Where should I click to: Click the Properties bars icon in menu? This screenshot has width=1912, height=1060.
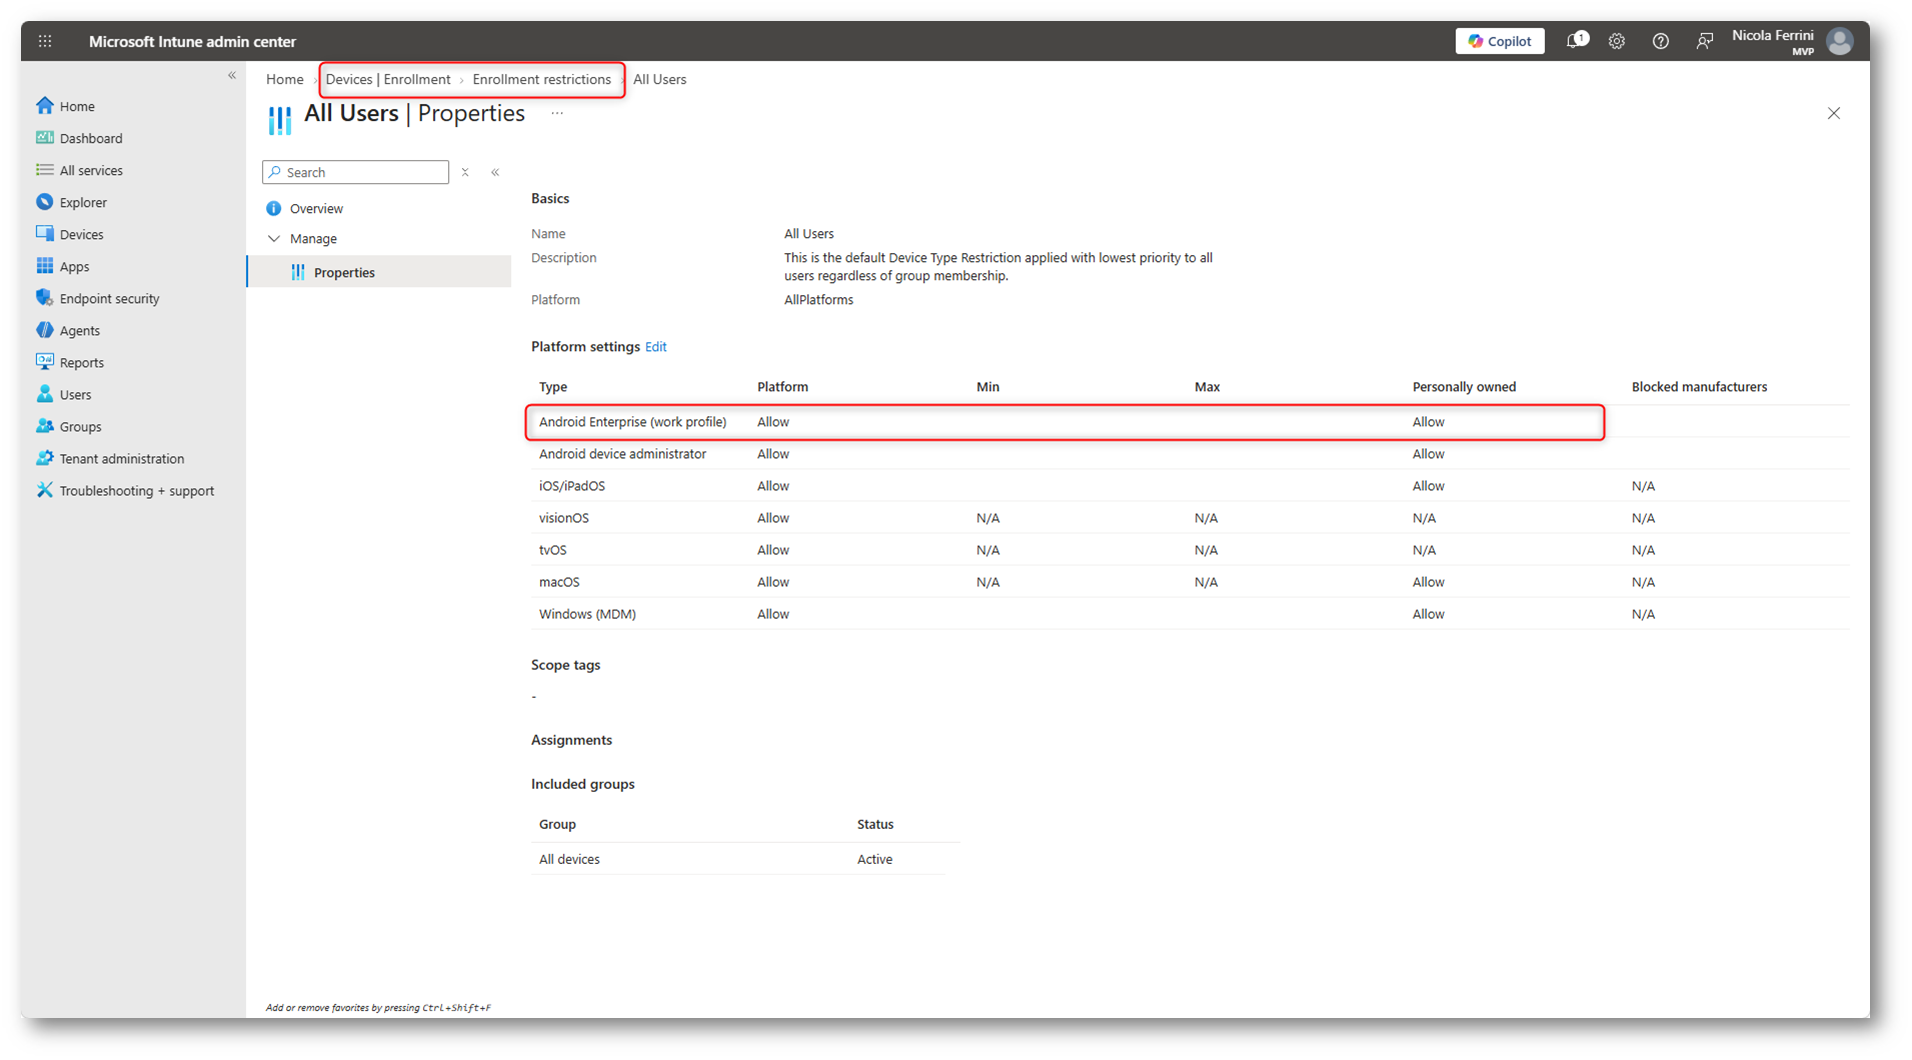tap(298, 272)
